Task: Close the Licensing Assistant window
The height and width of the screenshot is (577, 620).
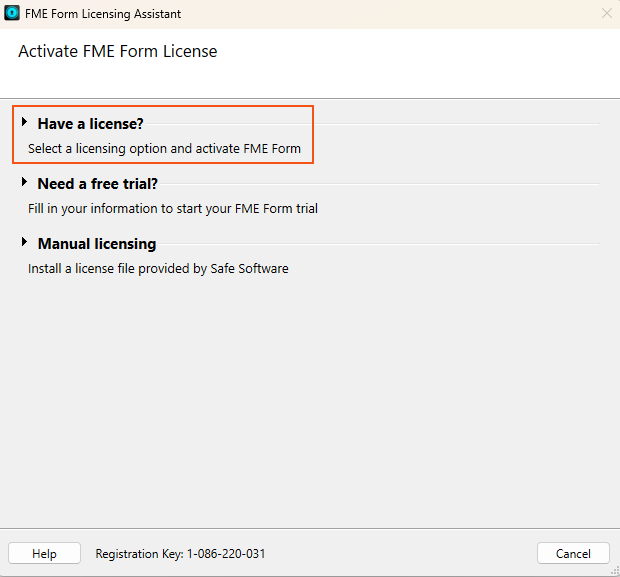Action: (x=607, y=13)
